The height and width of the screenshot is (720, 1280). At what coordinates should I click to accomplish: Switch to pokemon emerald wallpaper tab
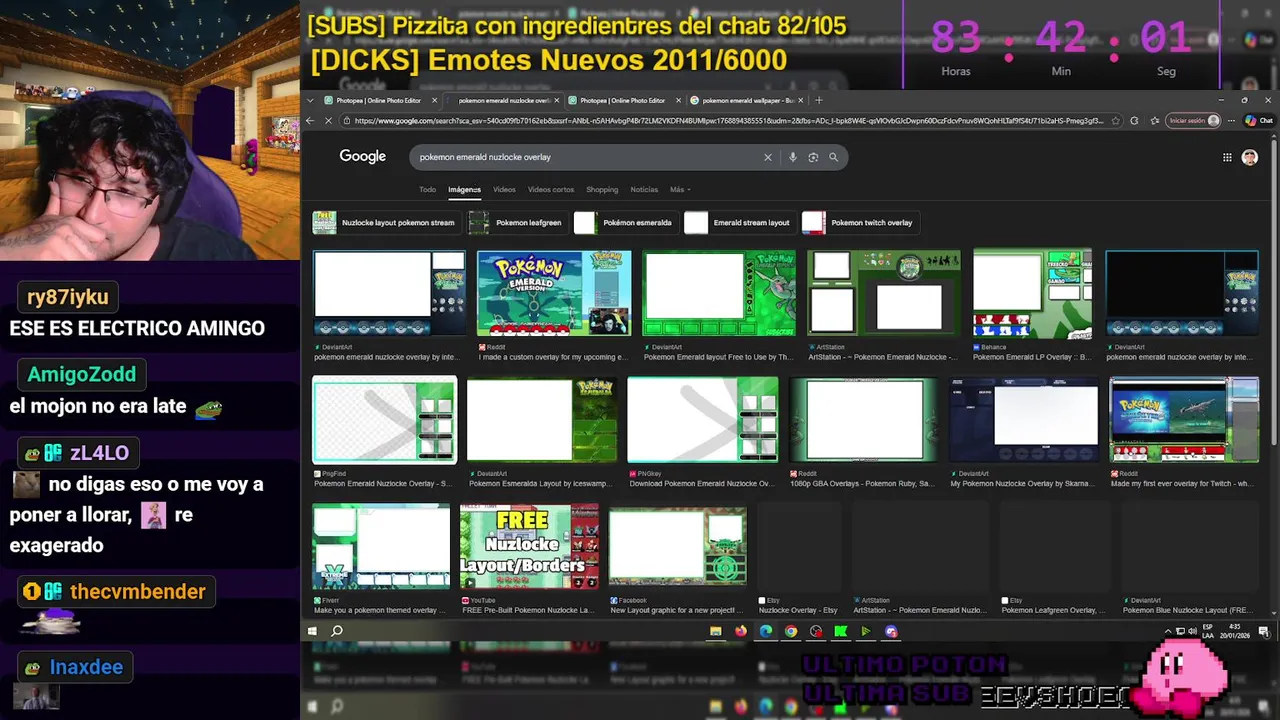click(747, 100)
